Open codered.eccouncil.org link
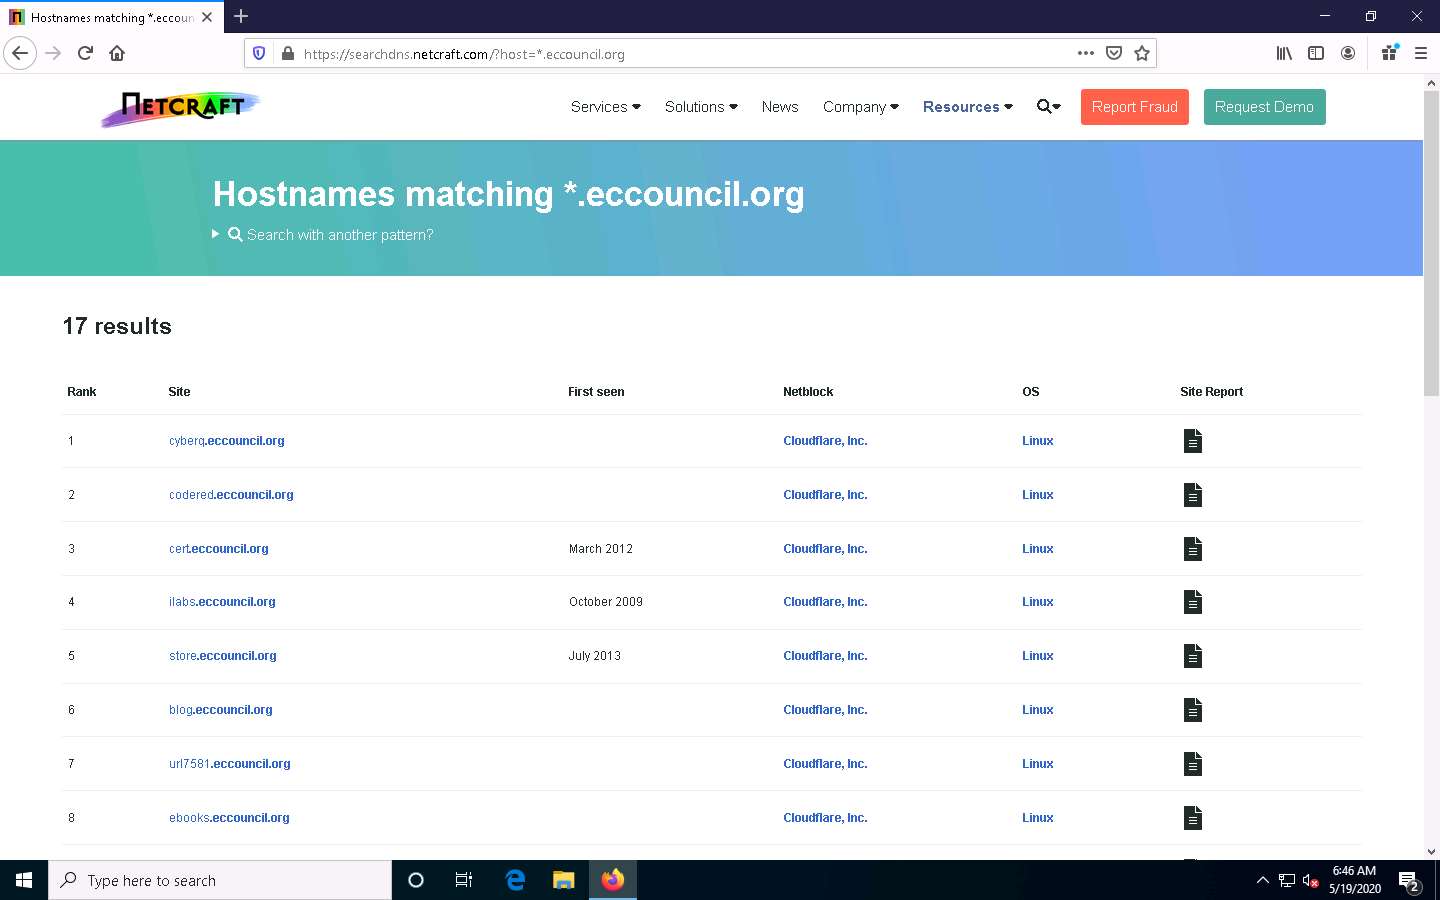 (x=231, y=495)
